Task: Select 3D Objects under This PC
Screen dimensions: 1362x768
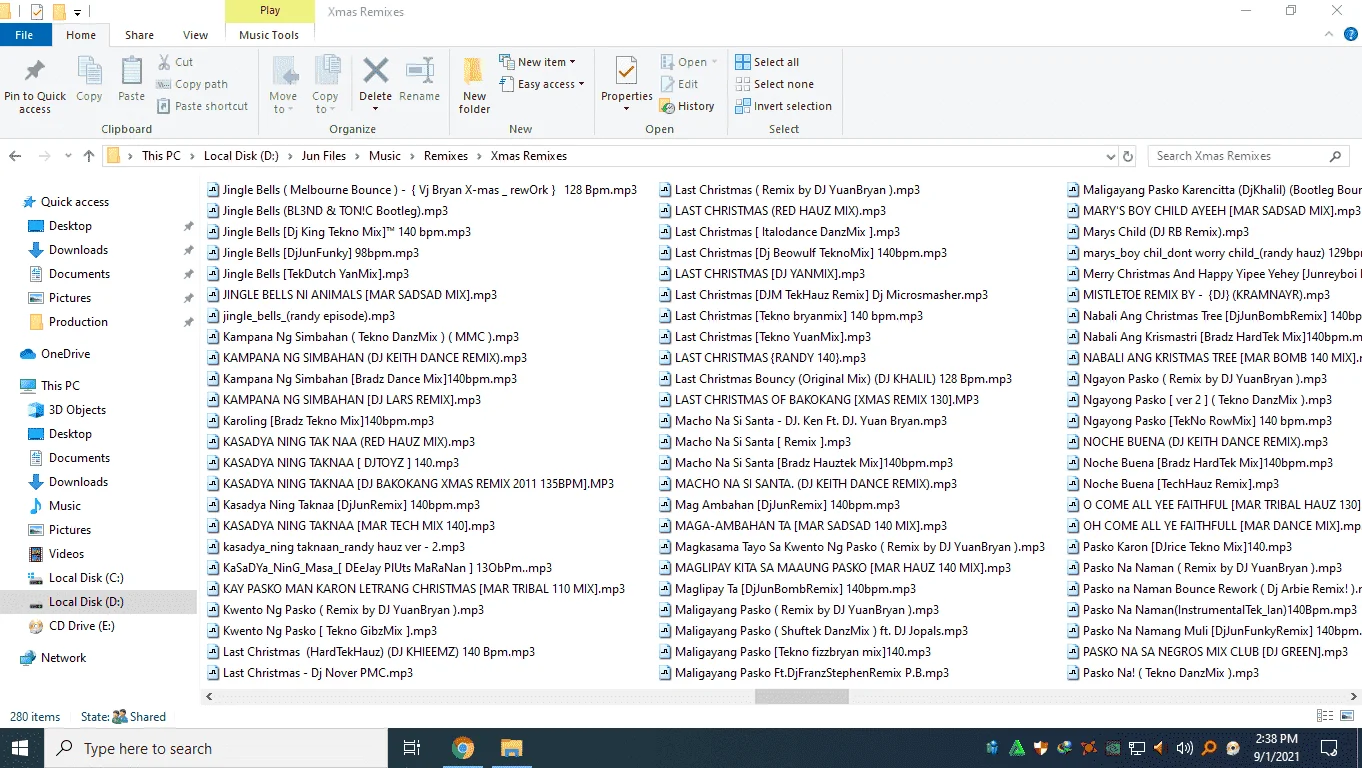Action: 77,410
